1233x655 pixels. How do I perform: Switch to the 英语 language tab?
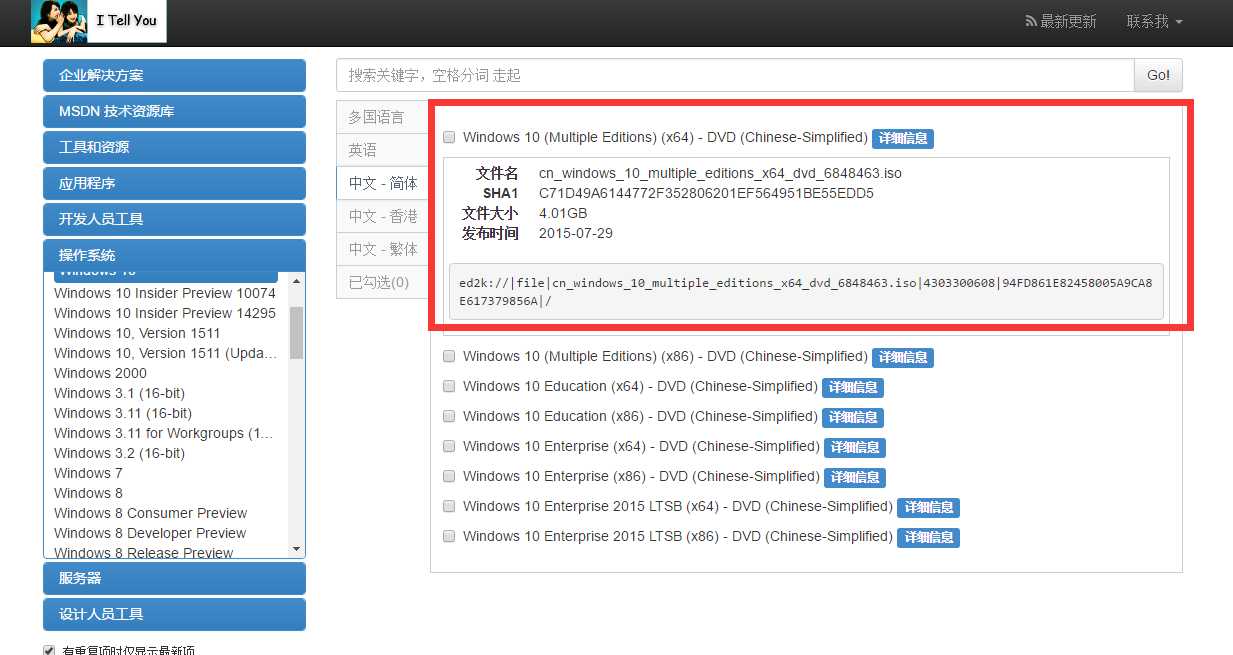point(383,150)
